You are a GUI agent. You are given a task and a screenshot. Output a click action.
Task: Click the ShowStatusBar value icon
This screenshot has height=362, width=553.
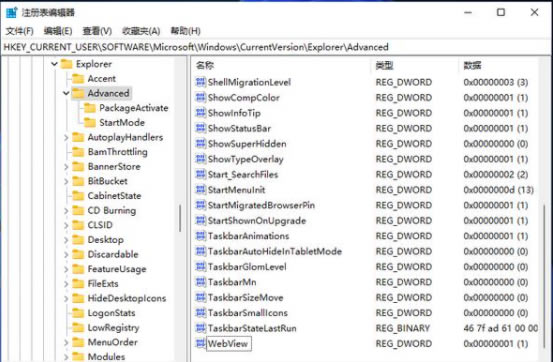(x=200, y=128)
